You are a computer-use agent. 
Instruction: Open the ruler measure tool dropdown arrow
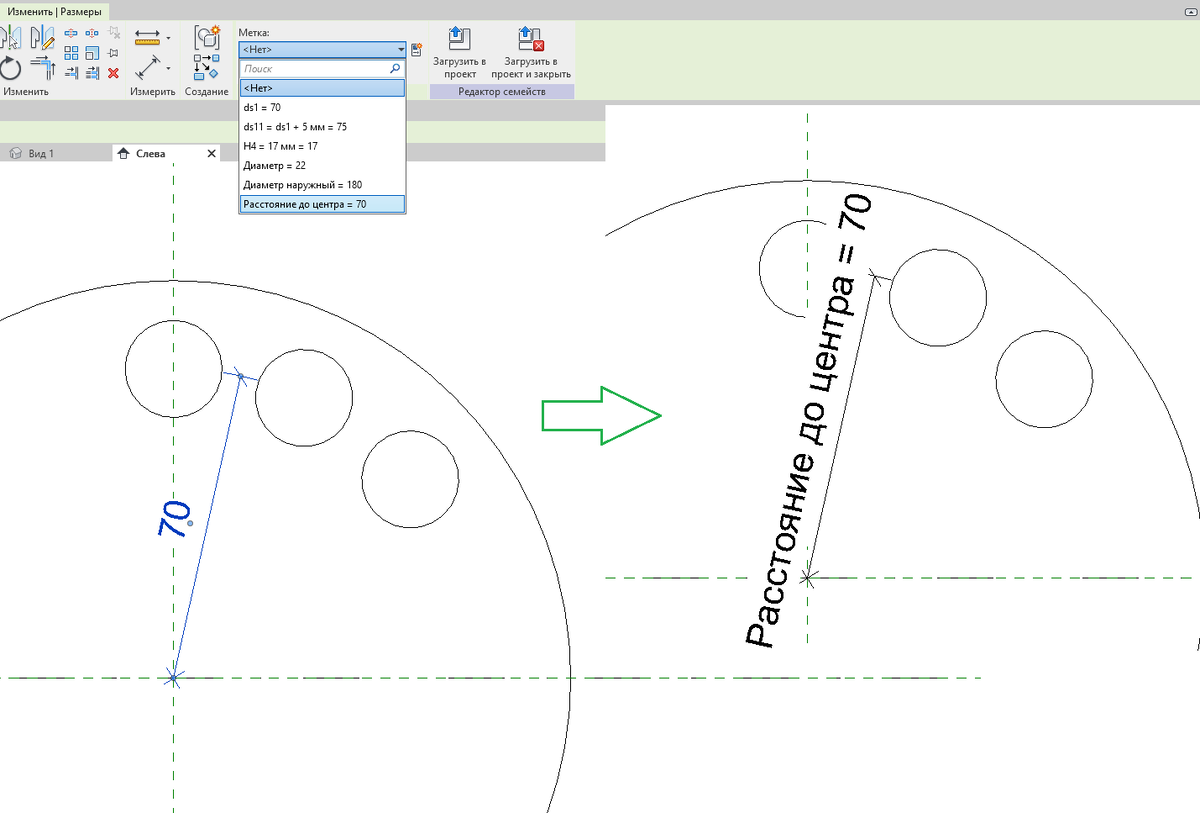coord(168,38)
